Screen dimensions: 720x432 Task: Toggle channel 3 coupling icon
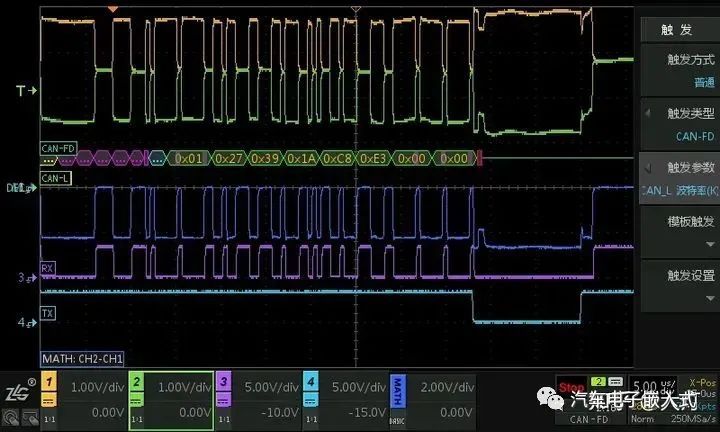pyautogui.click(x=224, y=400)
